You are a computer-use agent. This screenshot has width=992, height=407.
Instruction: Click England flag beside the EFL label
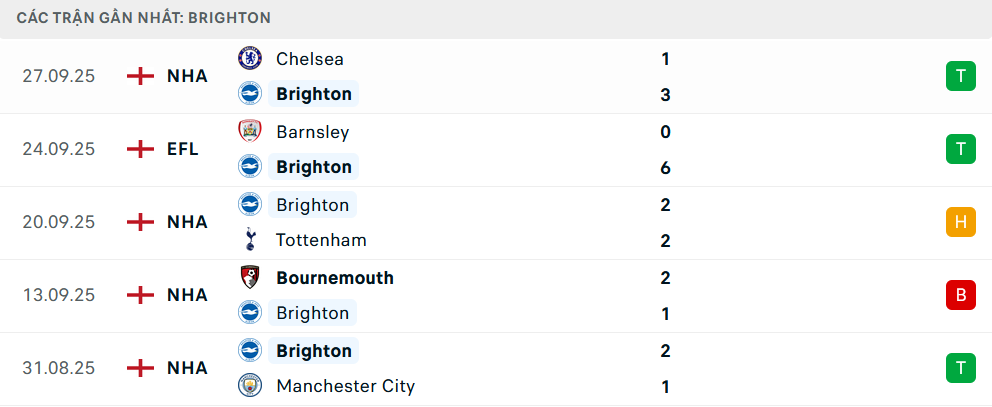point(141,149)
